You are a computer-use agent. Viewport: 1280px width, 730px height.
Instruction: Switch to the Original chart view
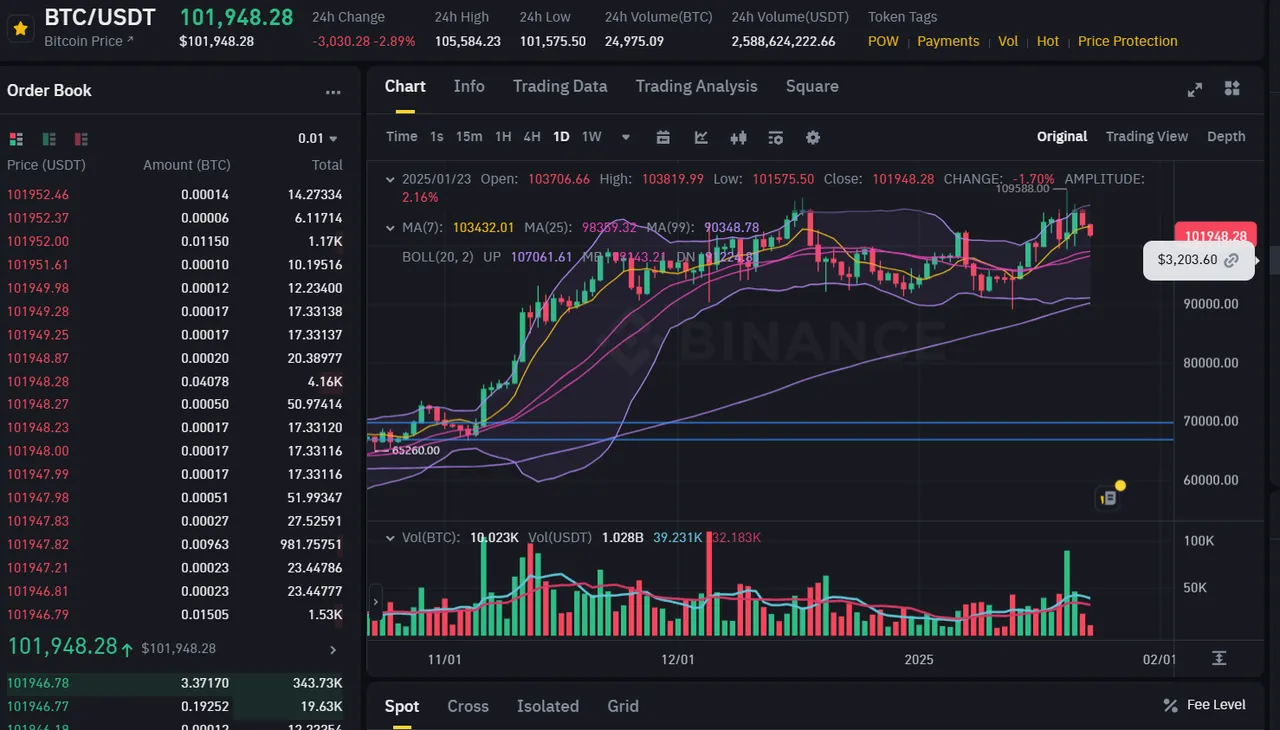pyautogui.click(x=1062, y=137)
